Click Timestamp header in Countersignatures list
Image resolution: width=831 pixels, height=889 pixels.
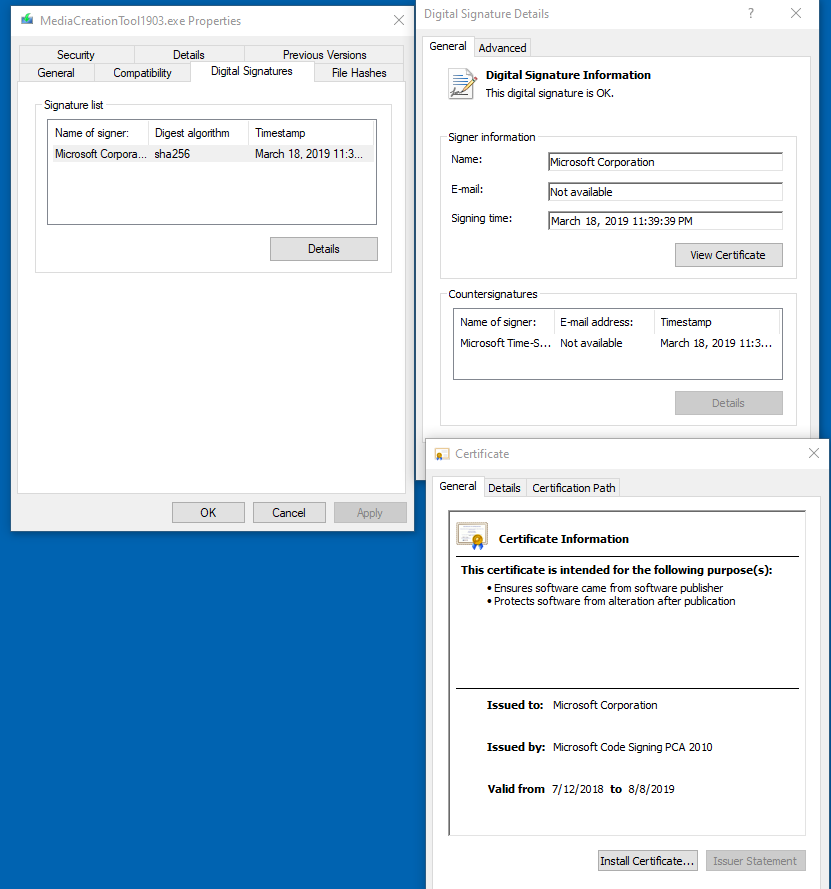tap(717, 322)
